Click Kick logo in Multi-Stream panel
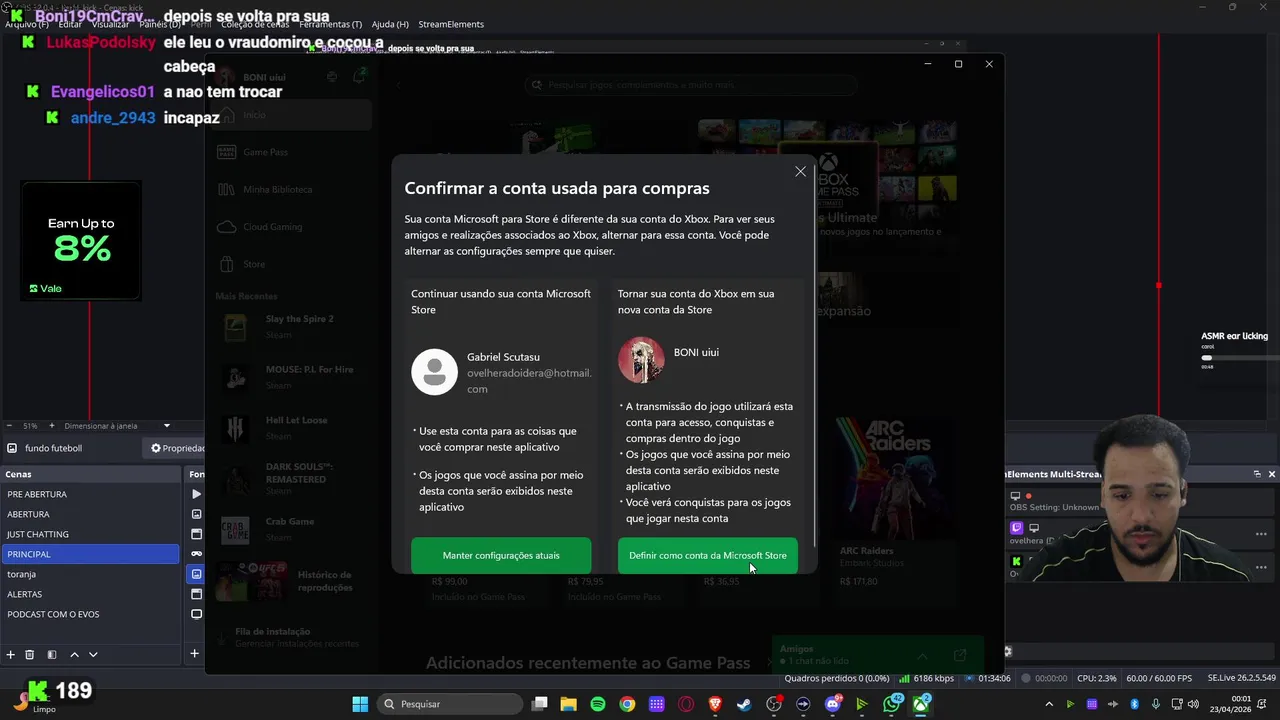 coord(1017,561)
